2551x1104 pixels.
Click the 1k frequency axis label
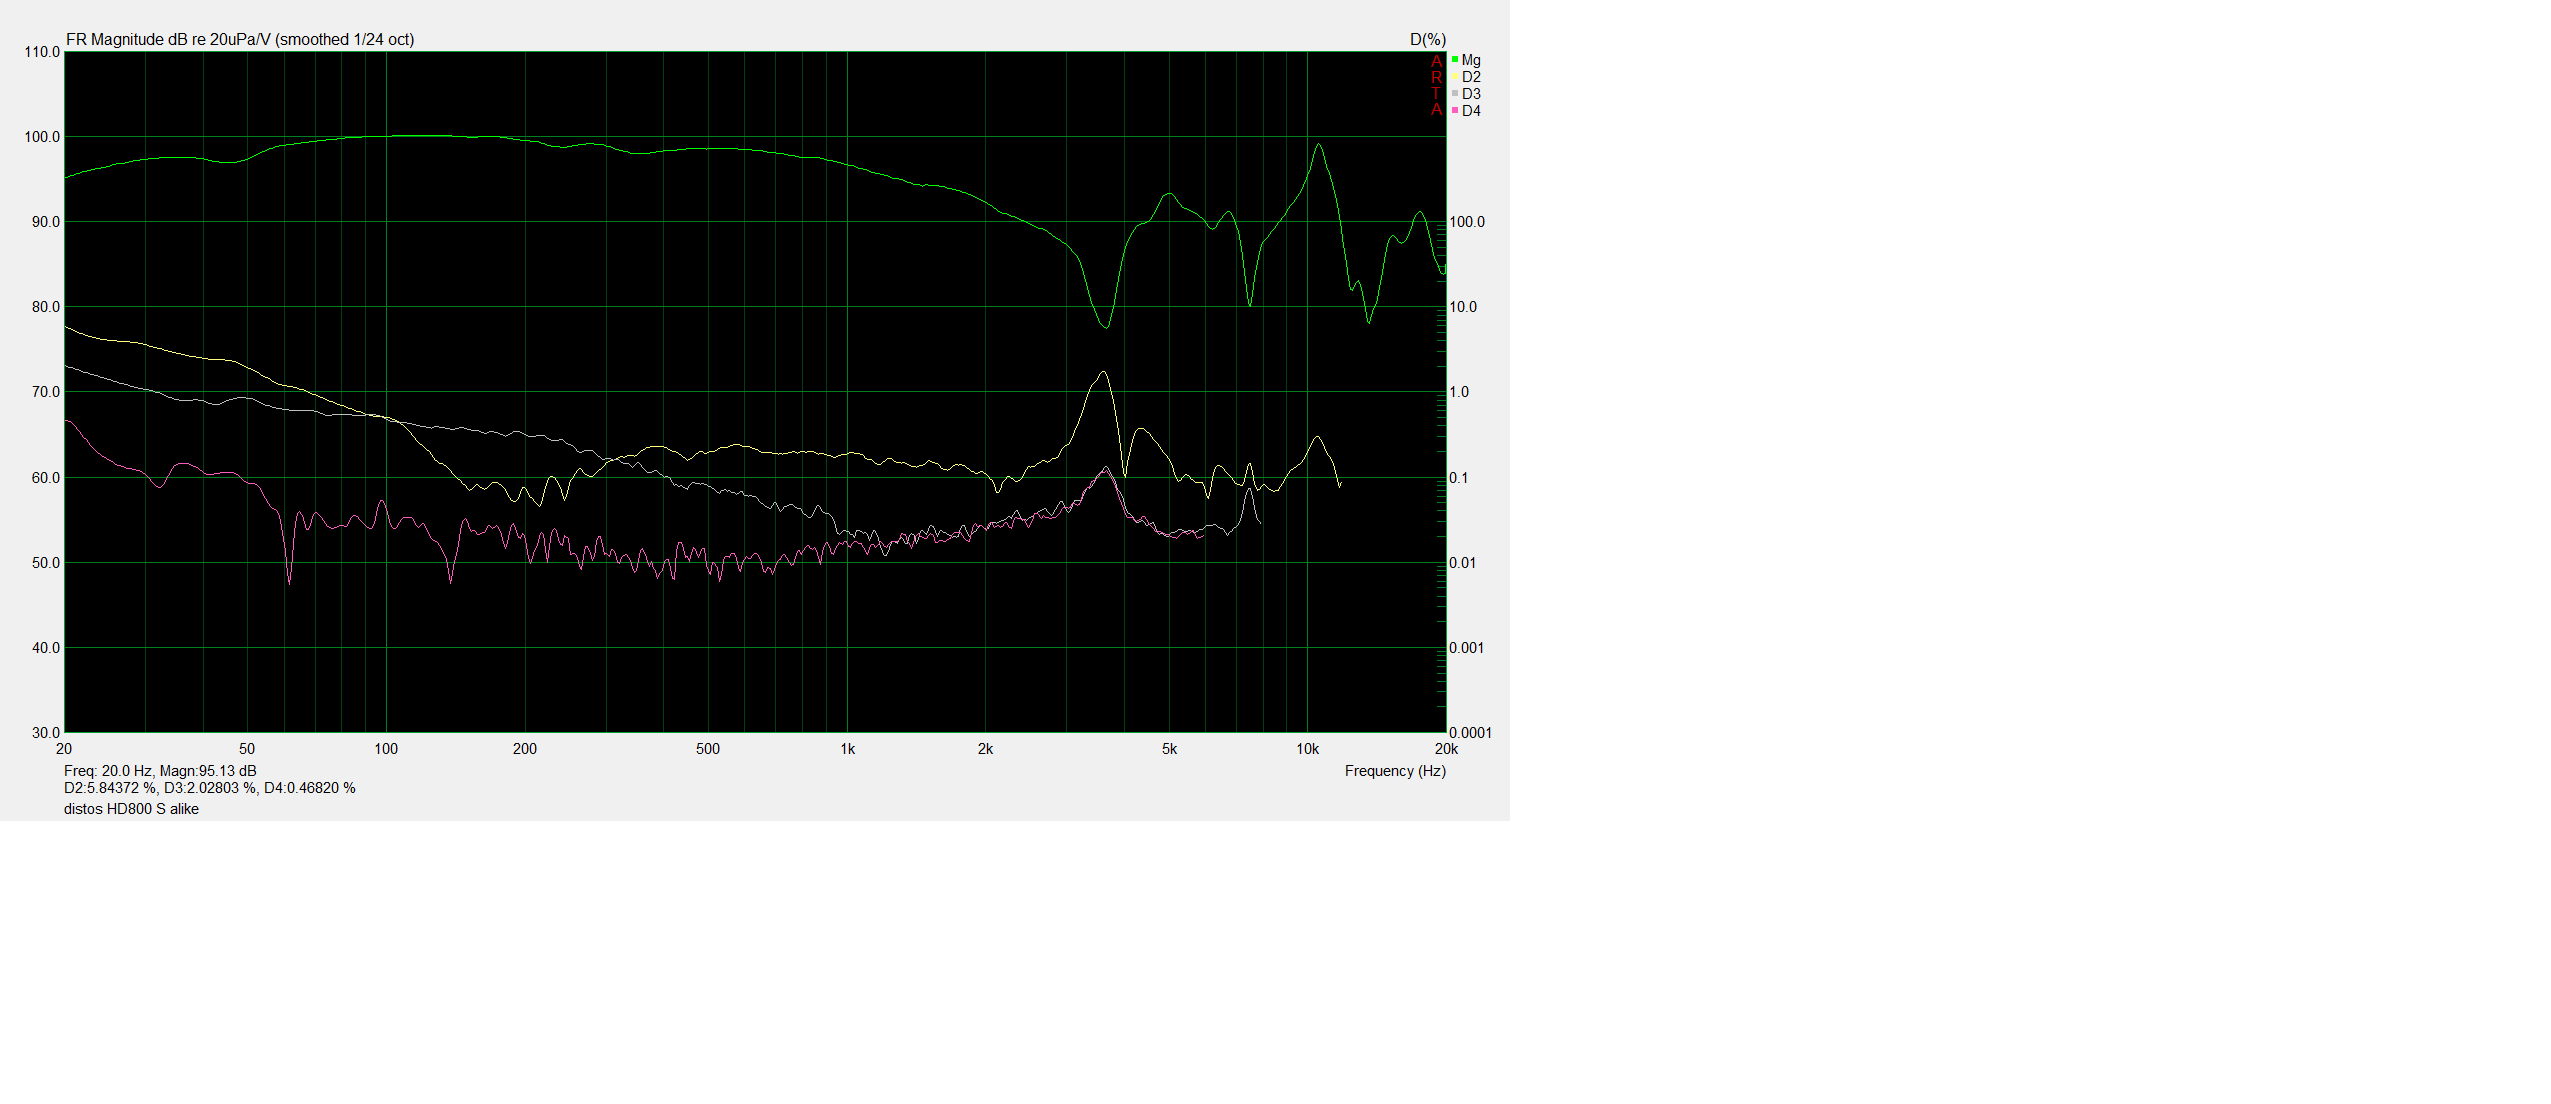[847, 749]
